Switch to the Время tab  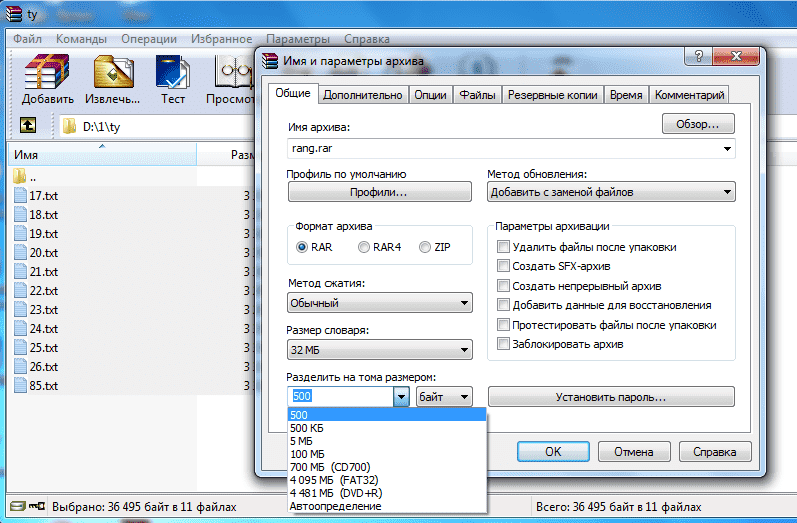click(x=626, y=95)
